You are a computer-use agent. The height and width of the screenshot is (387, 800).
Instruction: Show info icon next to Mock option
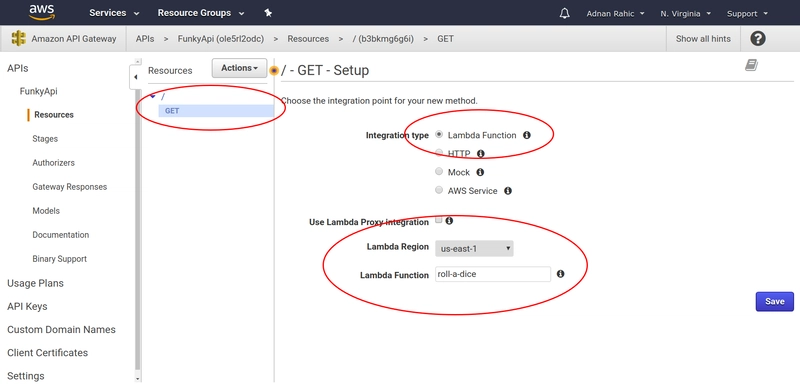pos(480,172)
